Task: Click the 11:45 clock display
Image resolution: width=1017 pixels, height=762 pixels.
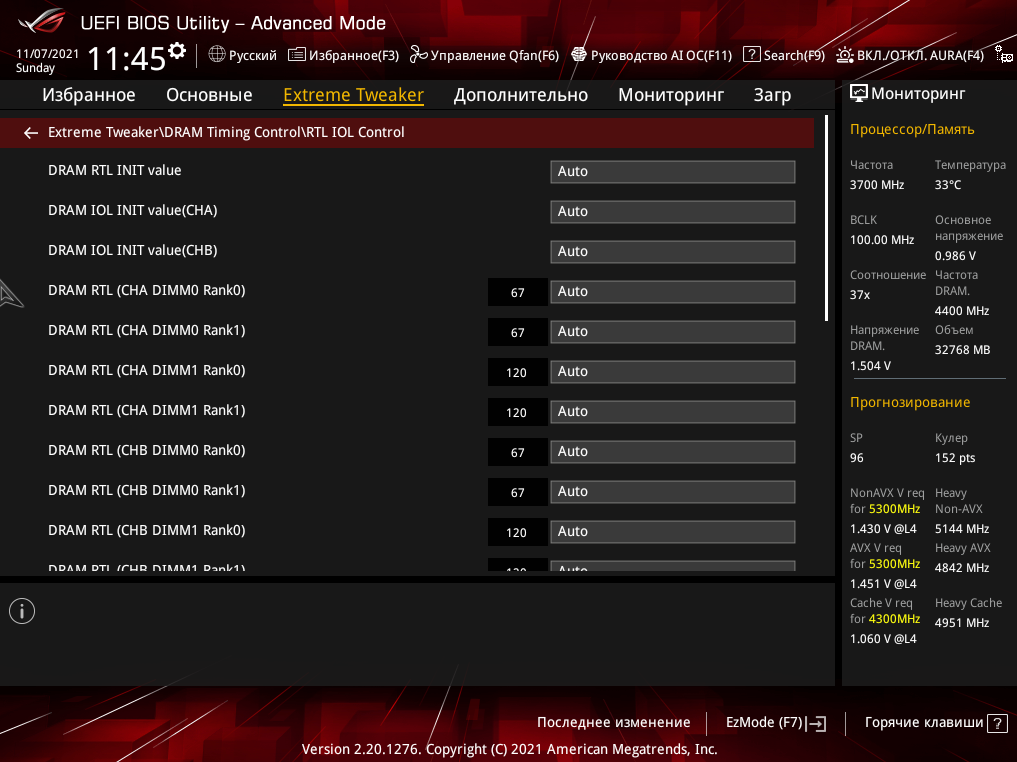Action: pyautogui.click(x=126, y=59)
